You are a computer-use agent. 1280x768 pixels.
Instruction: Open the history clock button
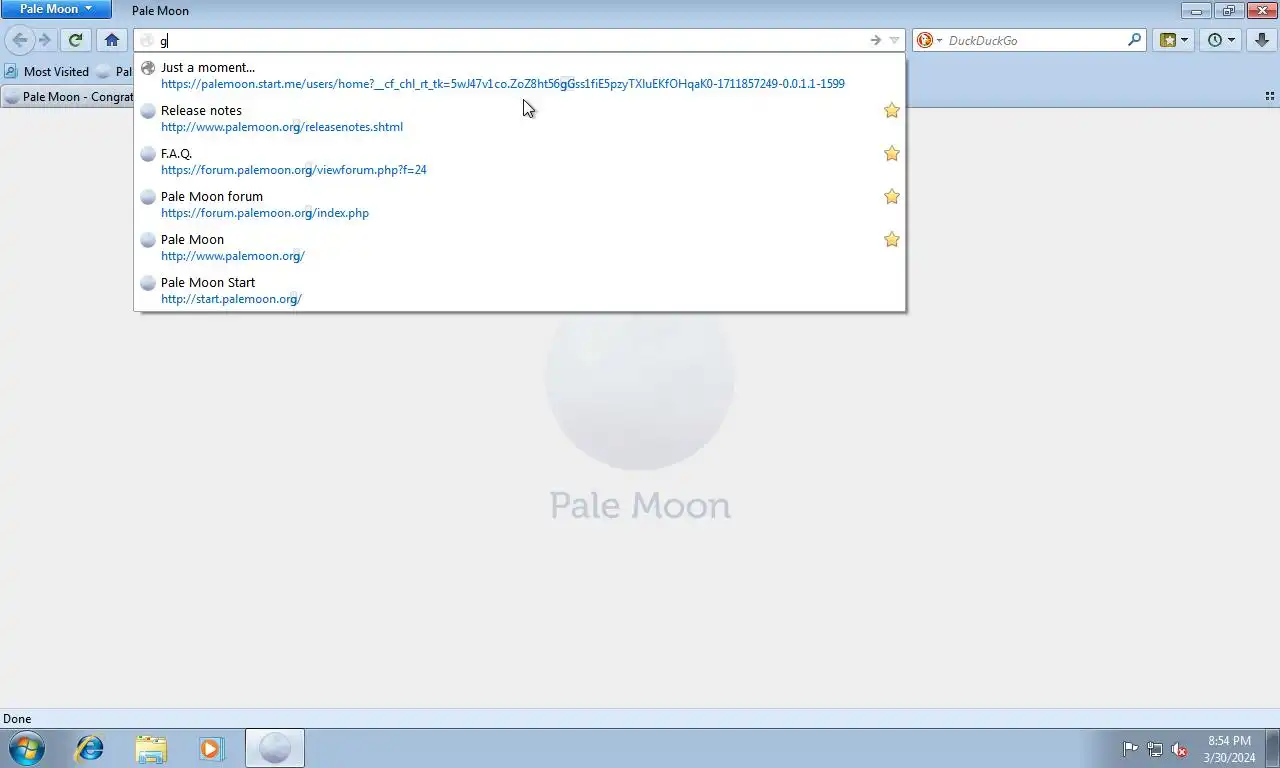(1215, 40)
